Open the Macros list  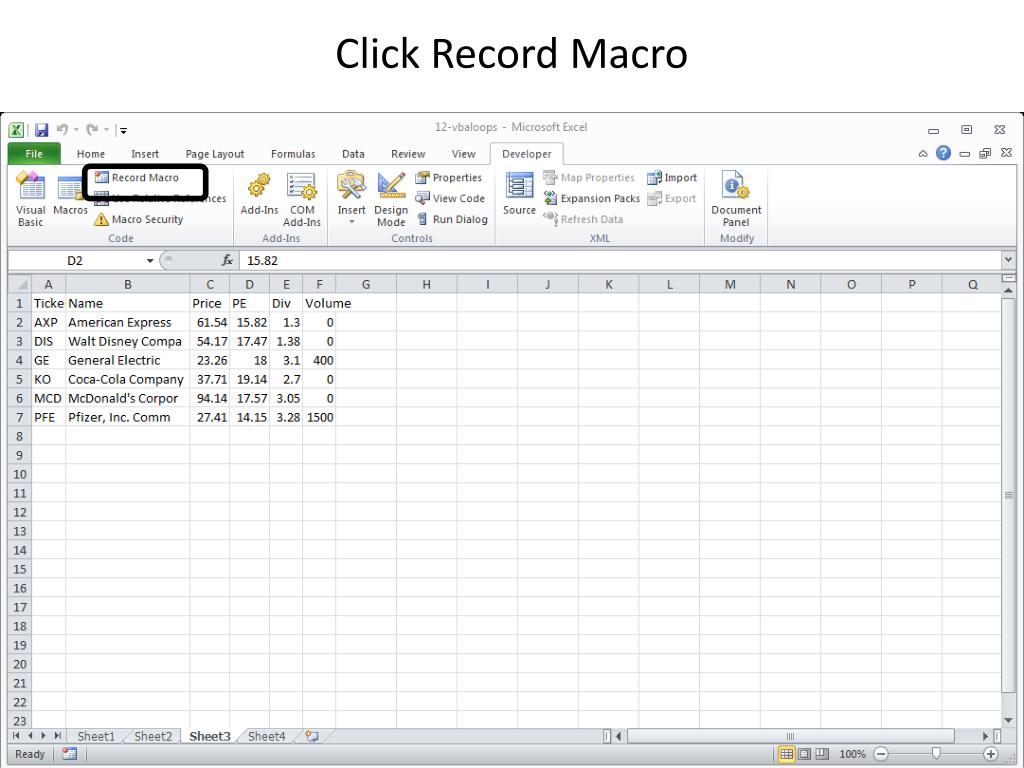point(70,195)
